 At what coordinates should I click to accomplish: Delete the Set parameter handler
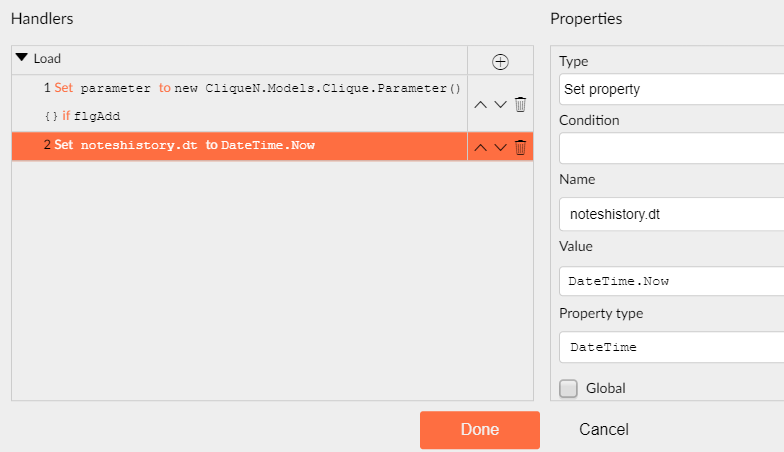tap(520, 104)
